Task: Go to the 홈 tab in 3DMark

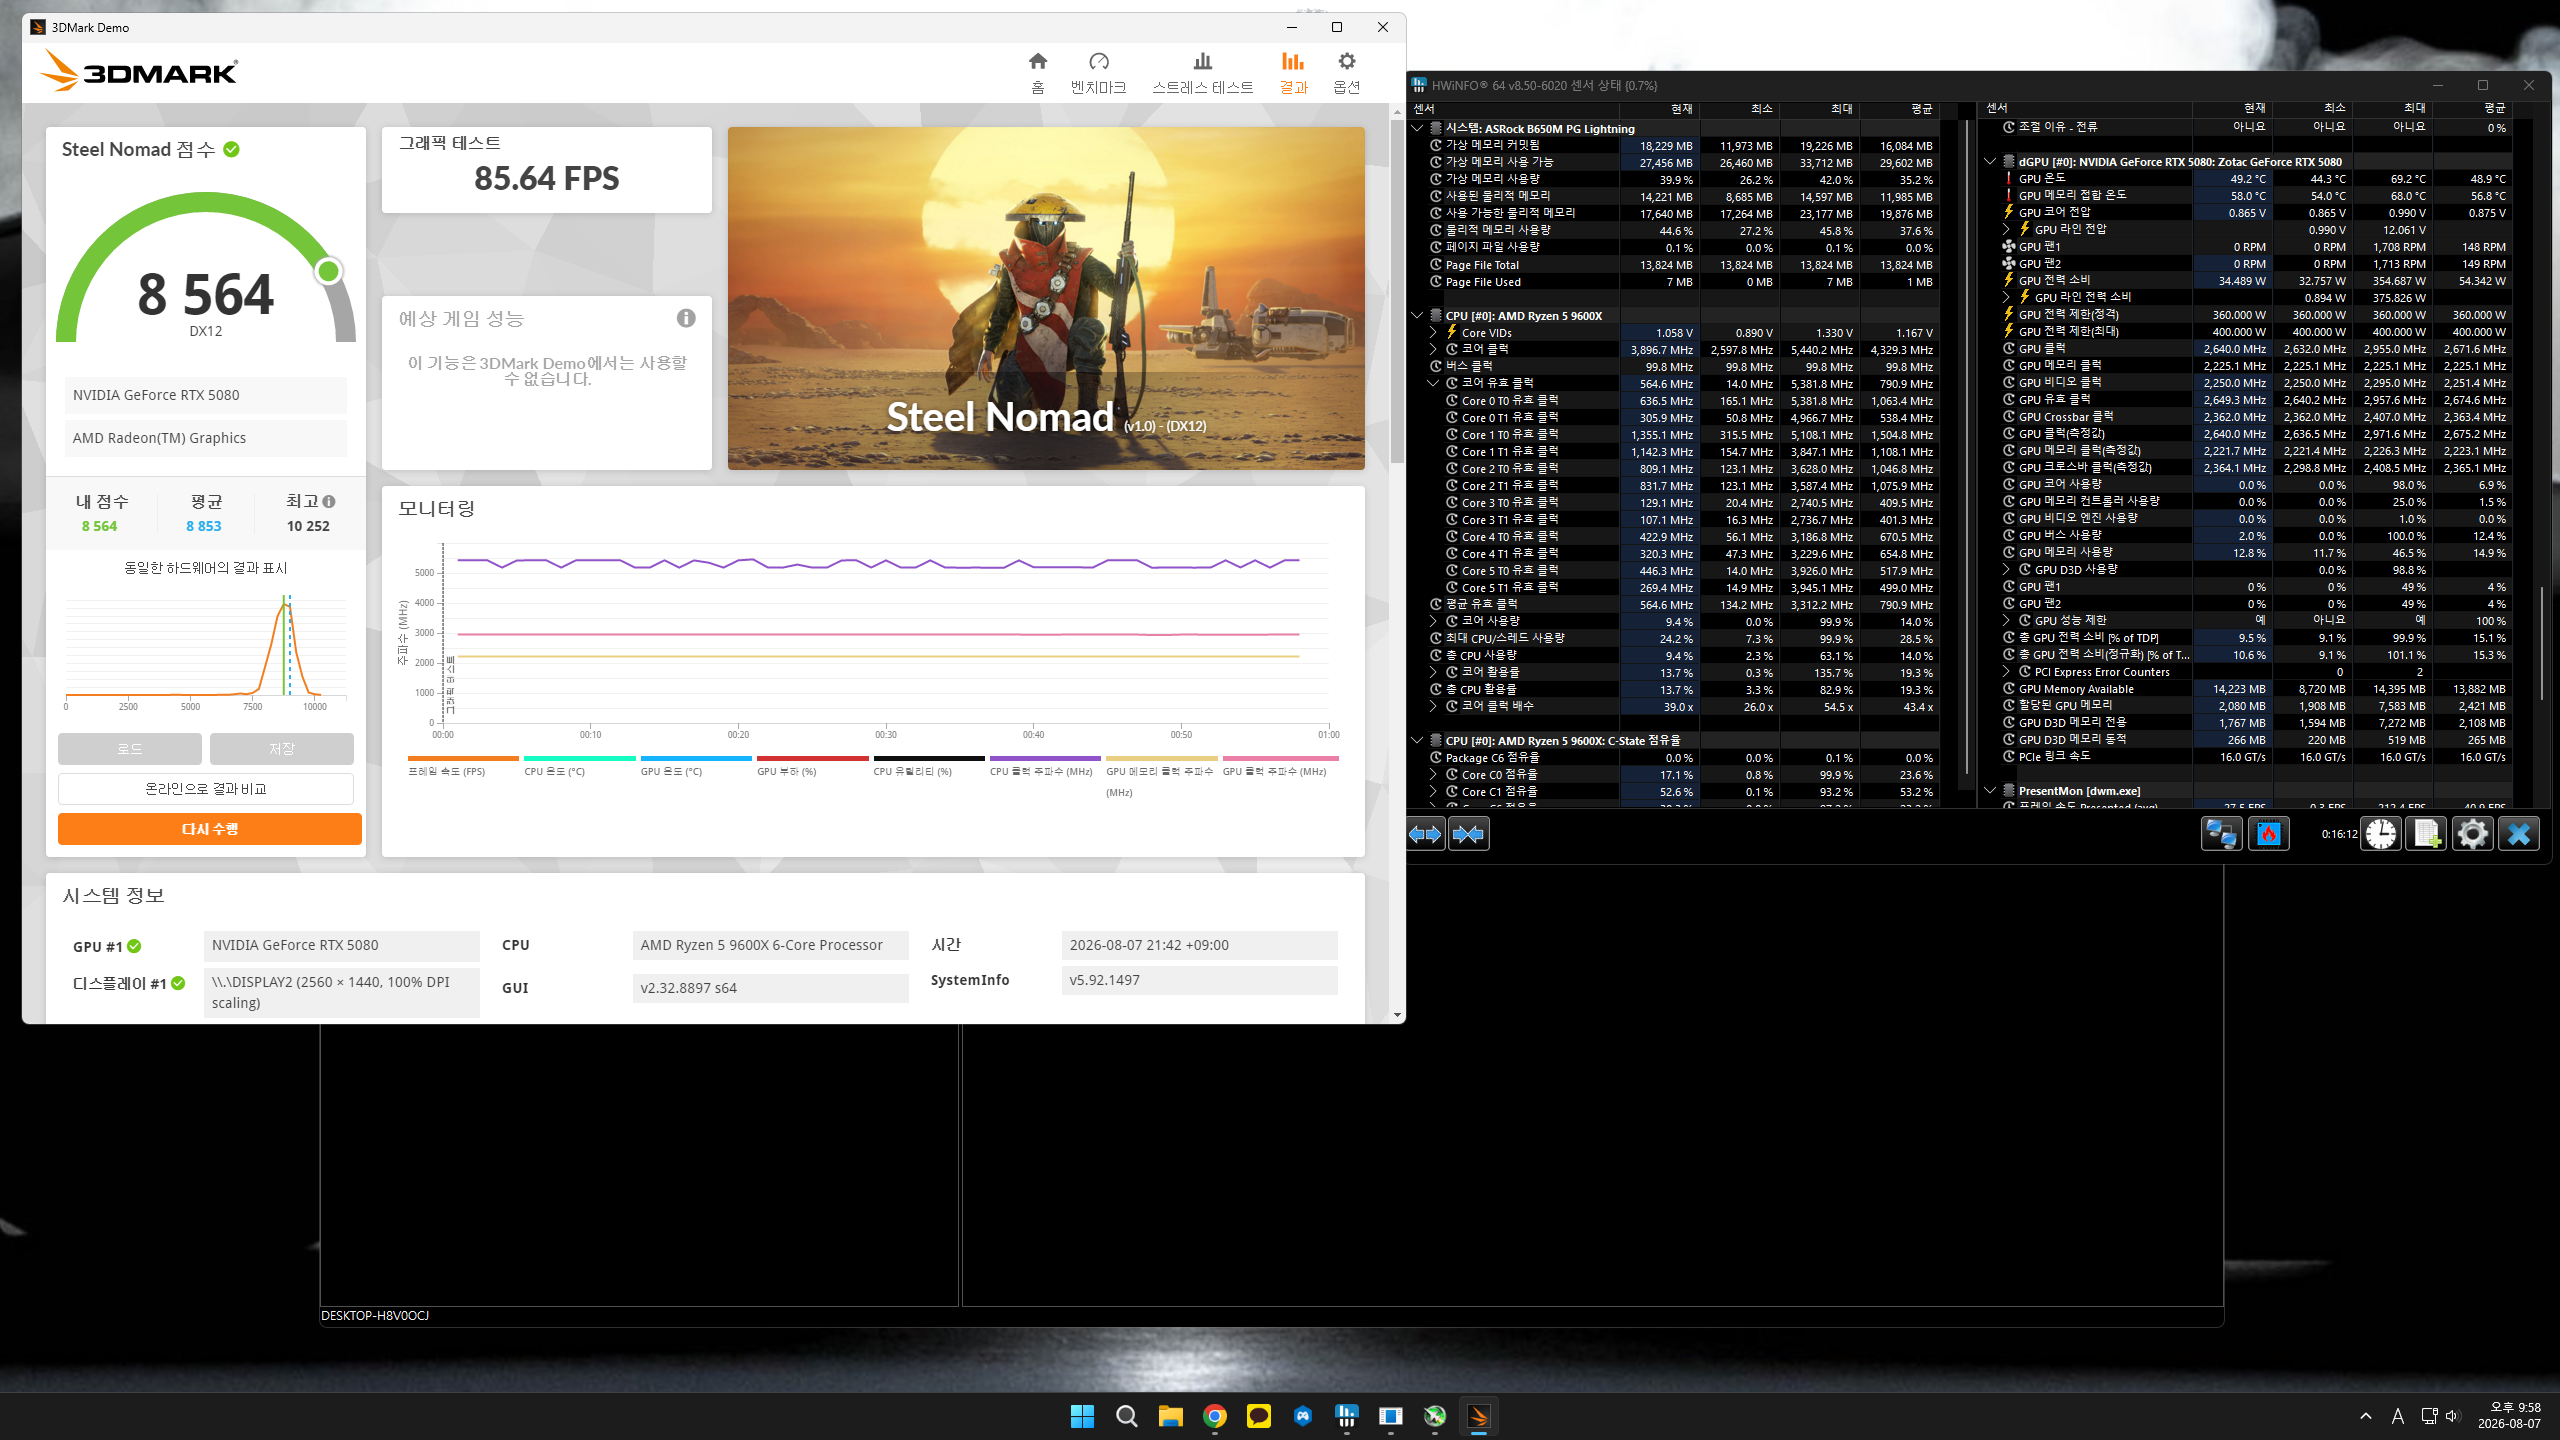Action: click(x=1038, y=73)
